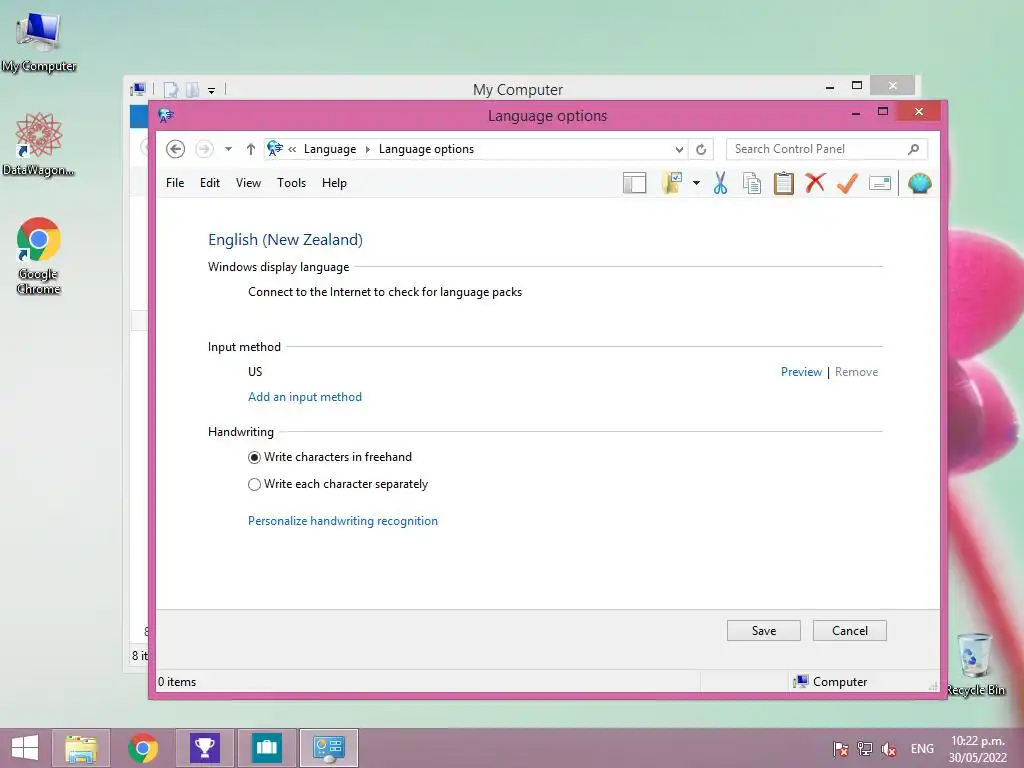Toggle the navigation pane layout icon
1024x768 pixels.
[x=634, y=184]
